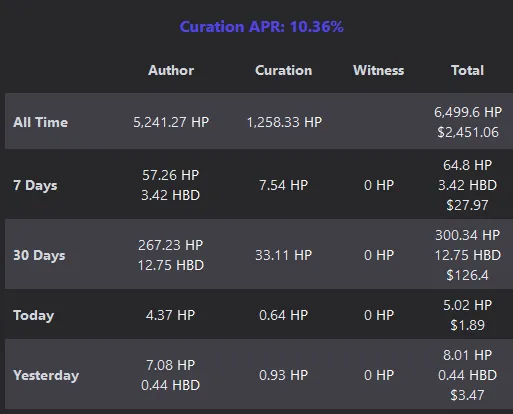513x414 pixels.
Task: Click the 4.37 HP today author value
Action: 170,315
